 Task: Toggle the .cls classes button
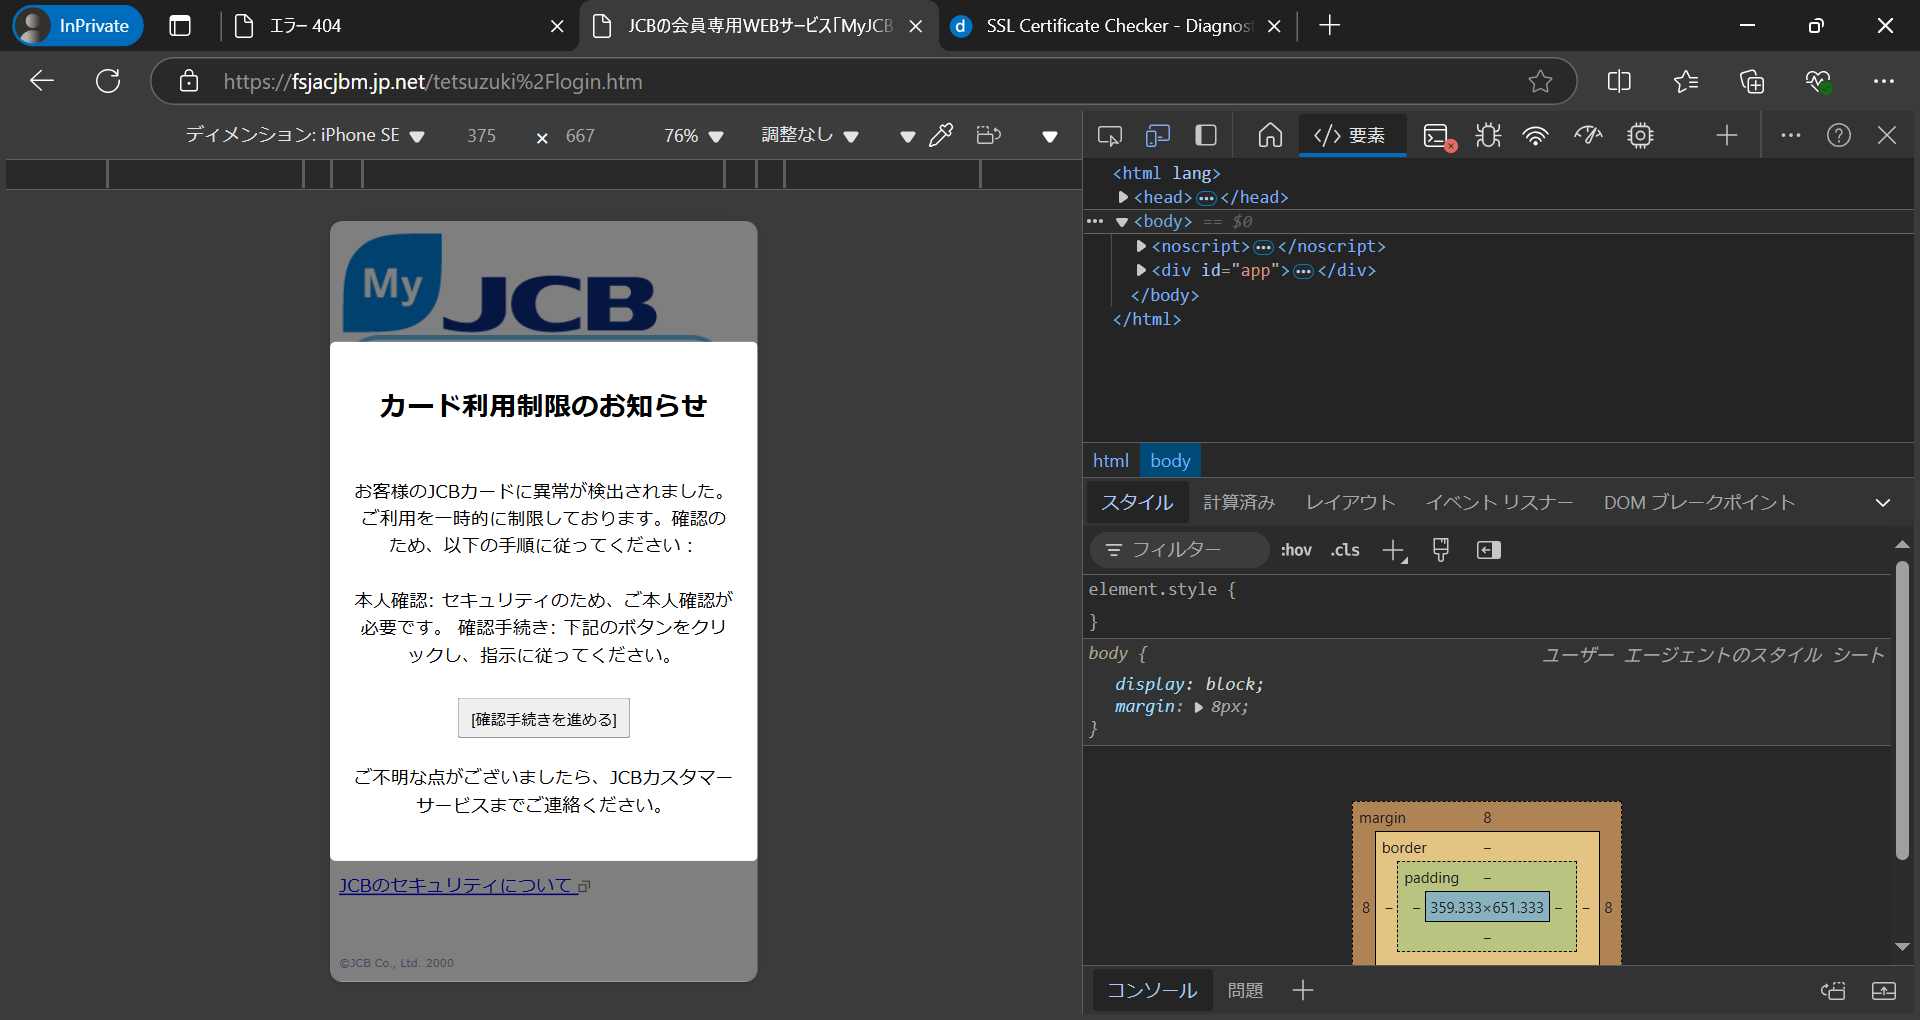[x=1345, y=550]
